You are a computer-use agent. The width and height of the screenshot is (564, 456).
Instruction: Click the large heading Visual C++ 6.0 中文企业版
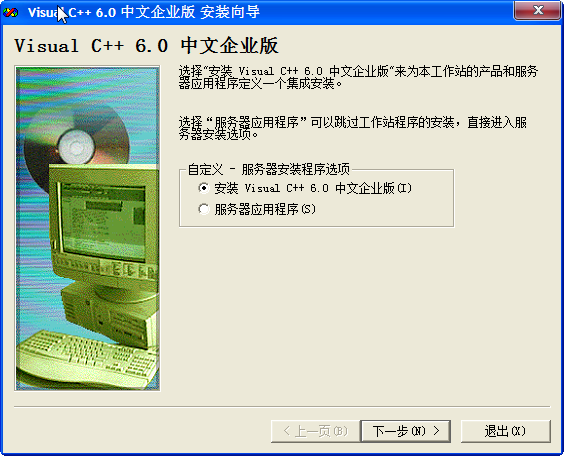(146, 46)
